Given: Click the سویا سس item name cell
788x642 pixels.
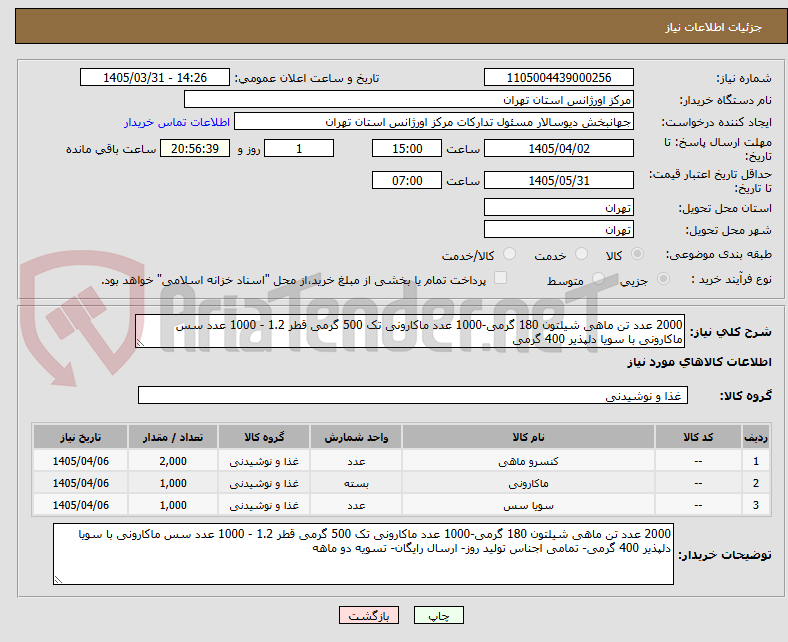Looking at the screenshot, I should (528, 505).
